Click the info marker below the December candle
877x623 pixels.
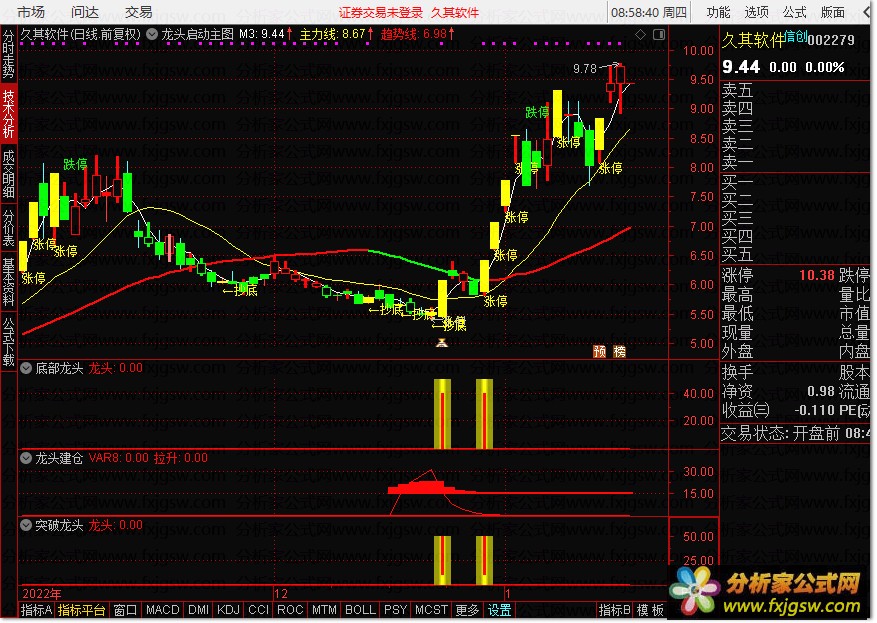point(442,342)
